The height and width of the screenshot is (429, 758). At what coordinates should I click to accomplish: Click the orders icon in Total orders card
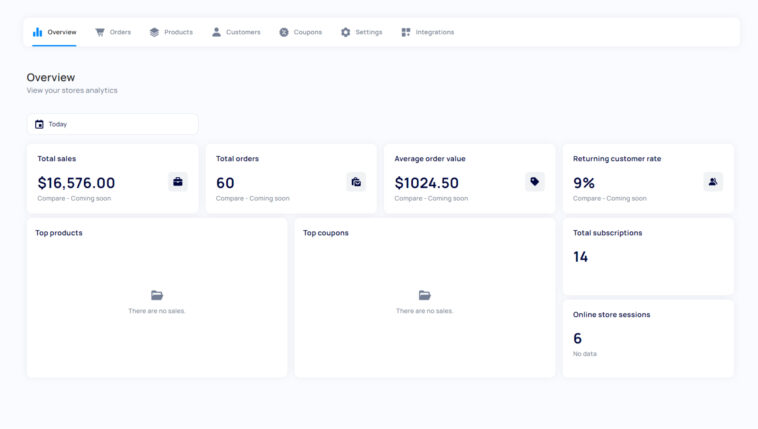pos(356,182)
